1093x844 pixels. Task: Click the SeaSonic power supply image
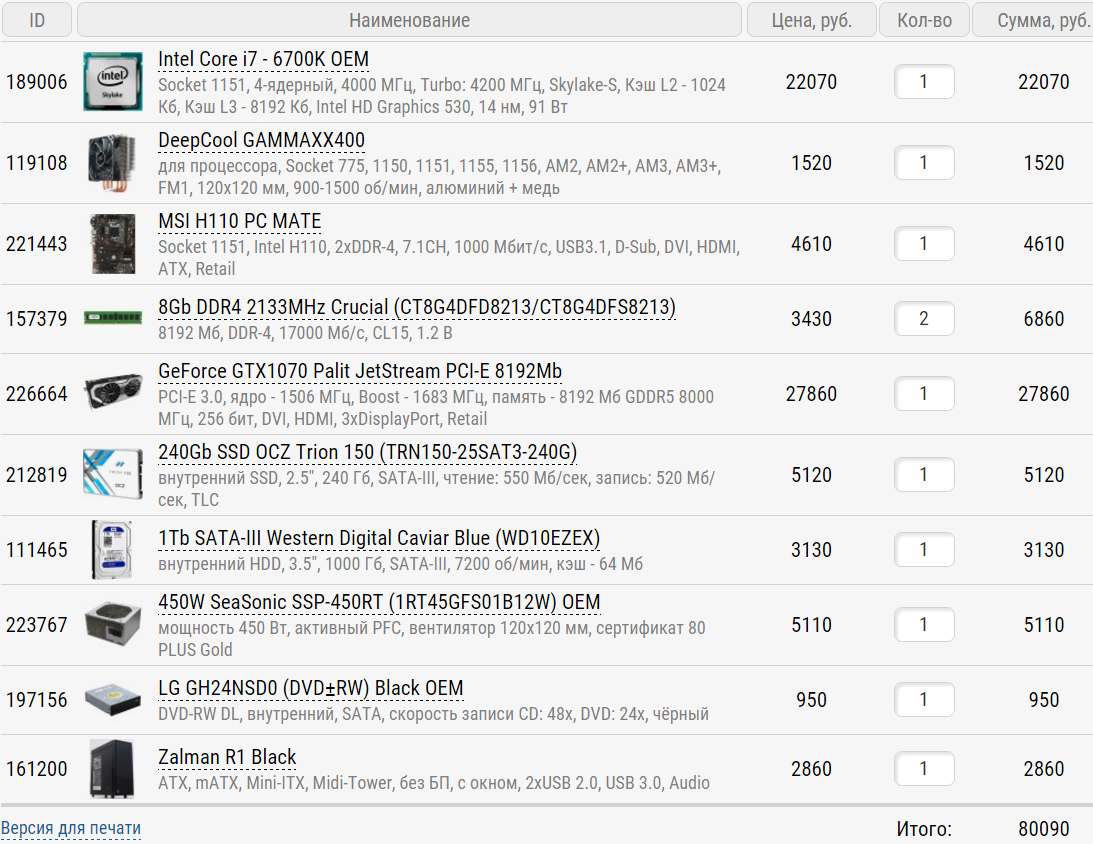112,624
